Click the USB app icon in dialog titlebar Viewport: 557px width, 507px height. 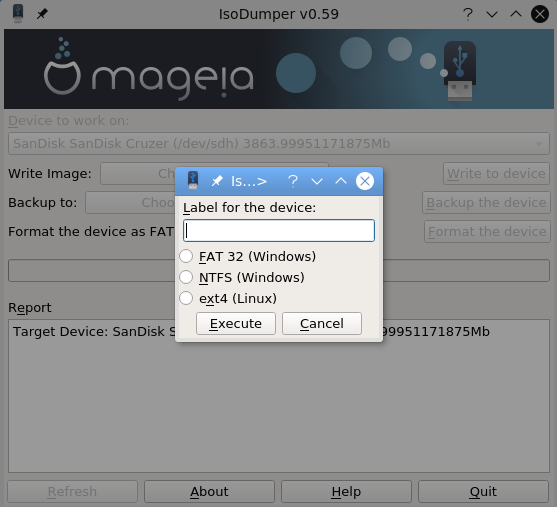pos(193,180)
